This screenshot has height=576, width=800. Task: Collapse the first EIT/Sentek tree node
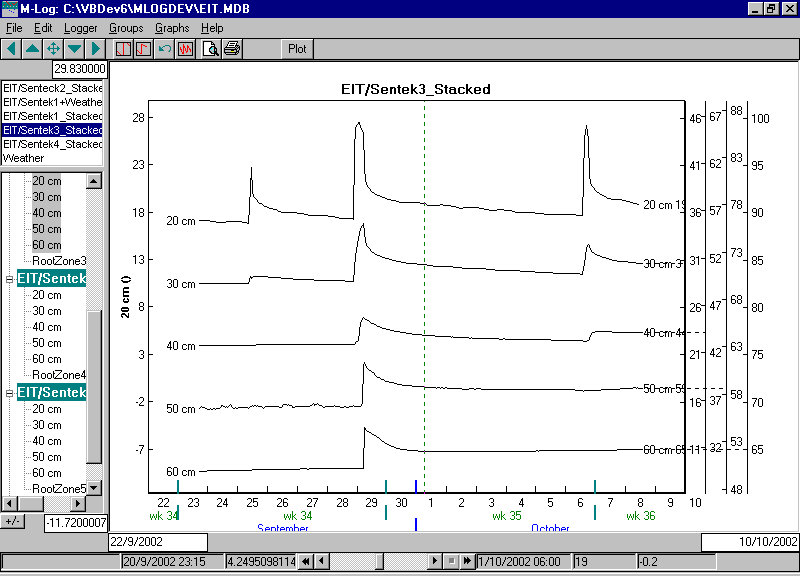click(x=9, y=278)
